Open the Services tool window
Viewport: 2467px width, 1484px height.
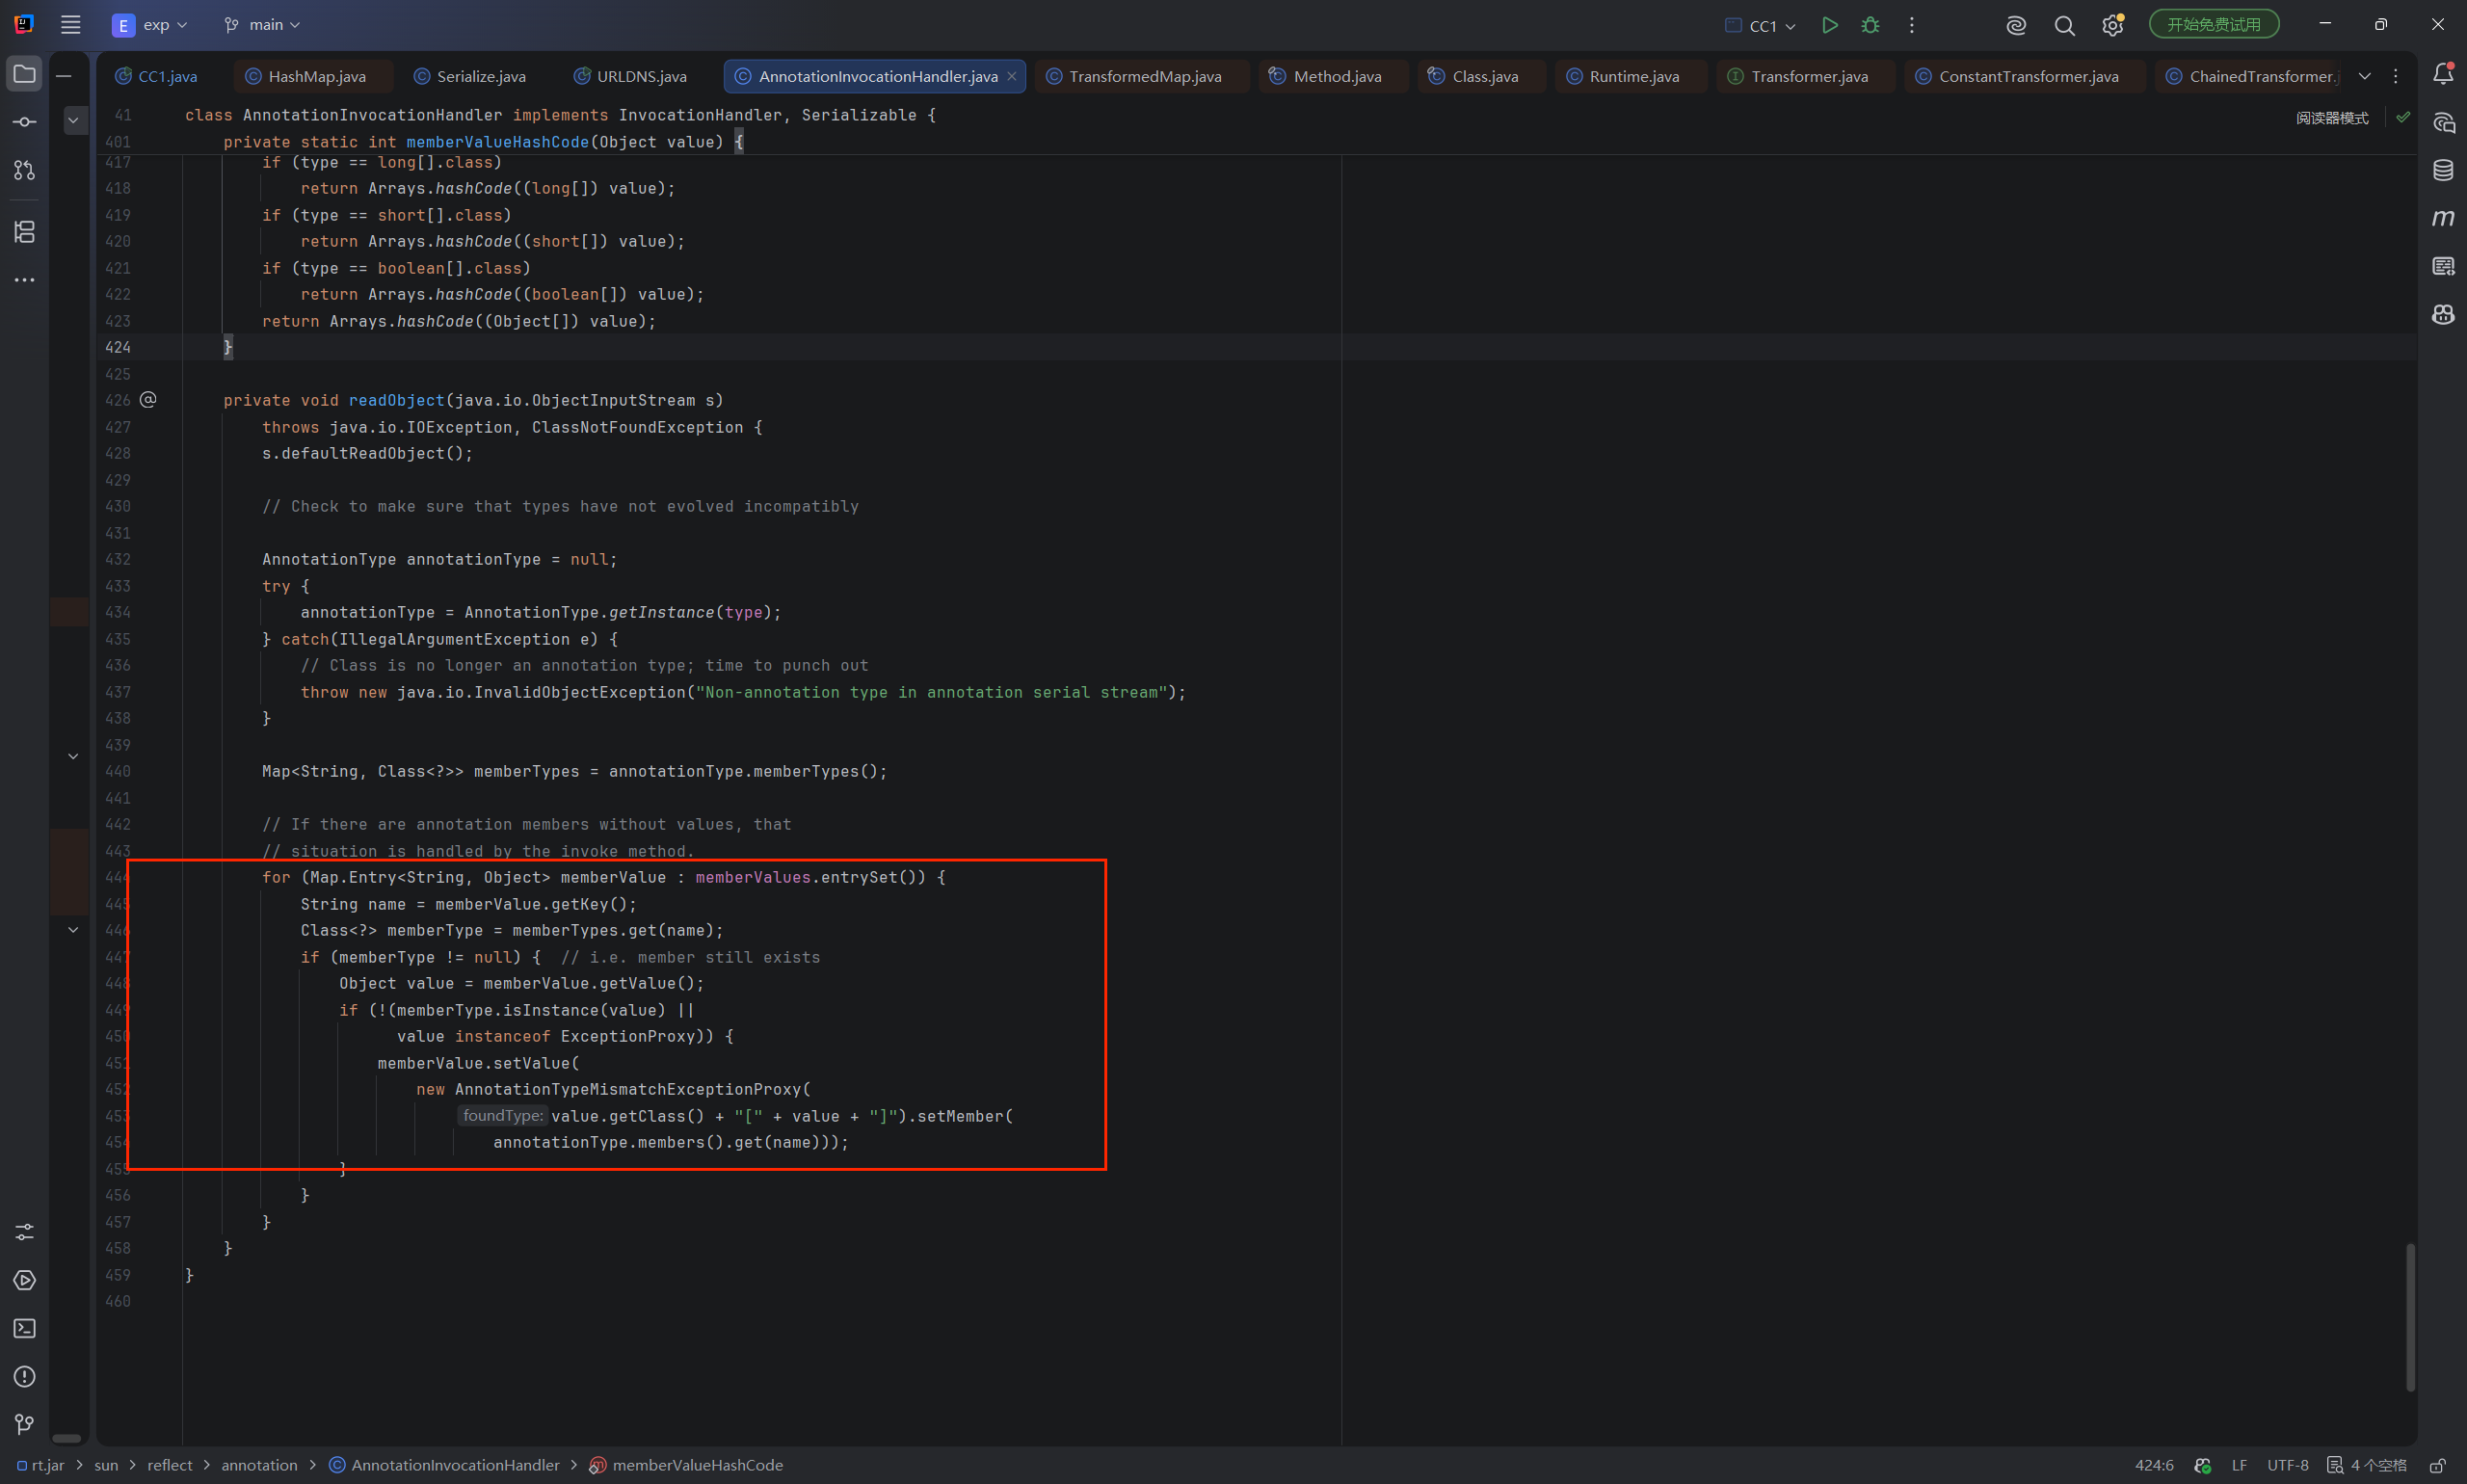point(25,1280)
